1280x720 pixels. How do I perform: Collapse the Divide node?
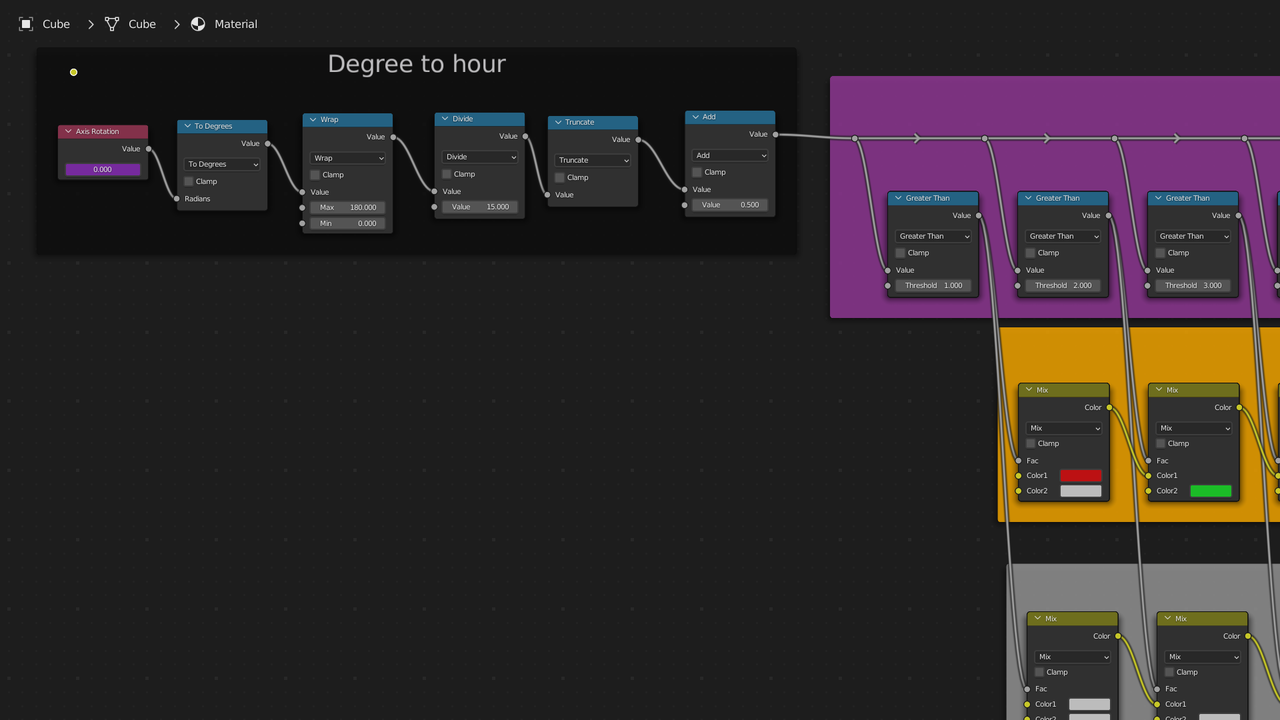tap(445, 118)
